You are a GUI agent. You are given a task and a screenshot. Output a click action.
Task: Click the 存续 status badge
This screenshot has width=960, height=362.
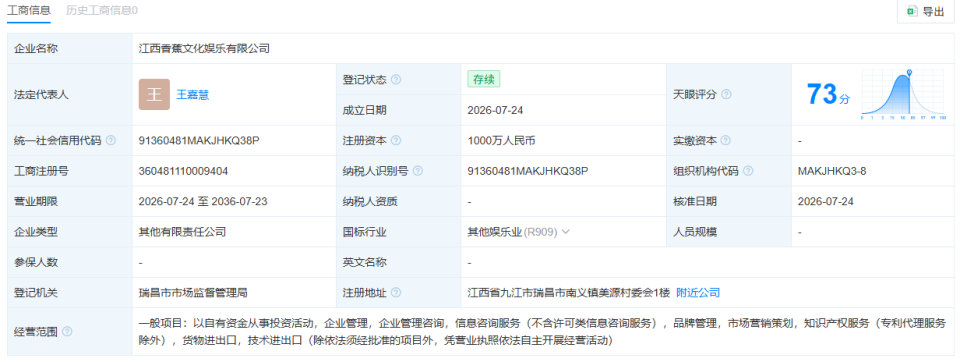coord(484,79)
